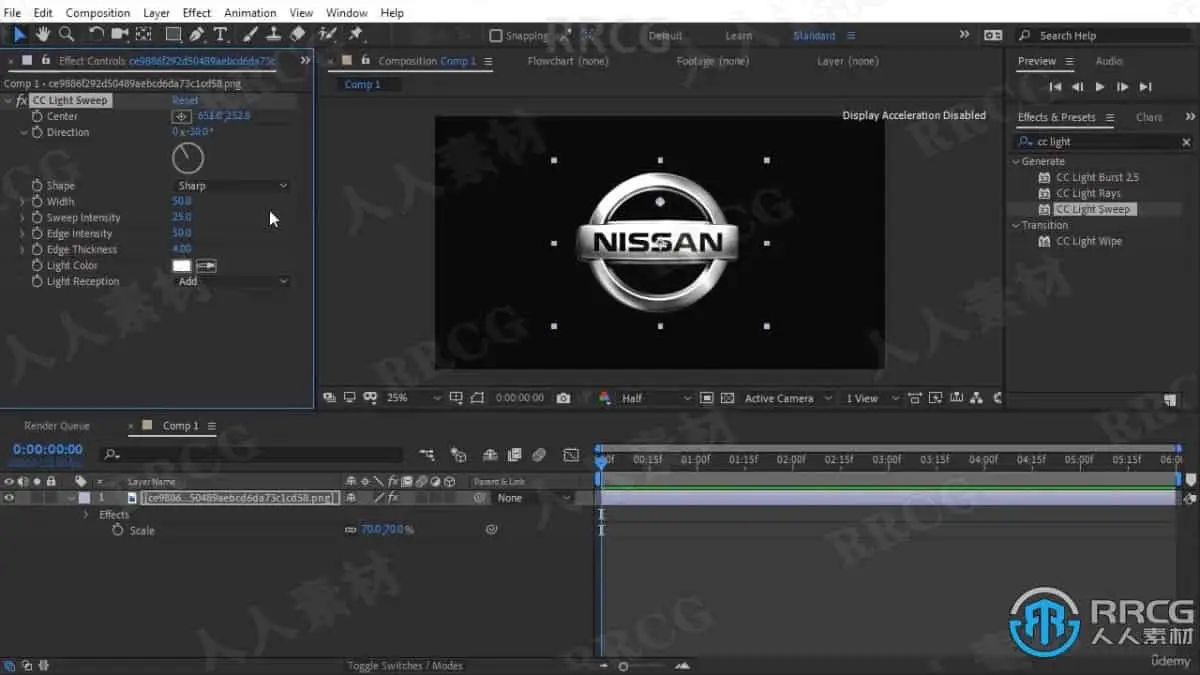This screenshot has height=675, width=1200.
Task: Open the Light Reception dropdown set to Add
Action: (x=231, y=281)
